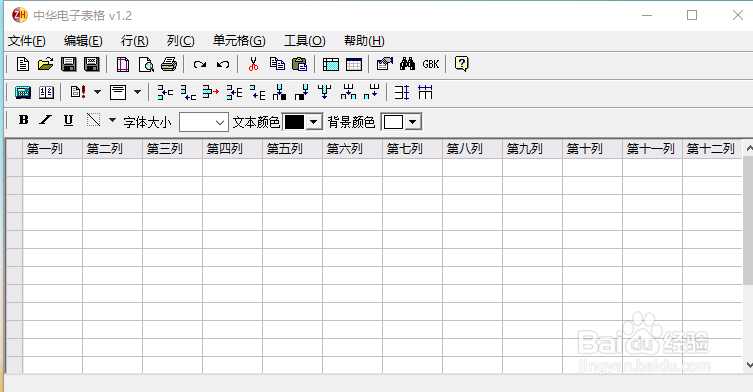Open page setup with the purple page icon
This screenshot has width=753, height=392.
123,64
